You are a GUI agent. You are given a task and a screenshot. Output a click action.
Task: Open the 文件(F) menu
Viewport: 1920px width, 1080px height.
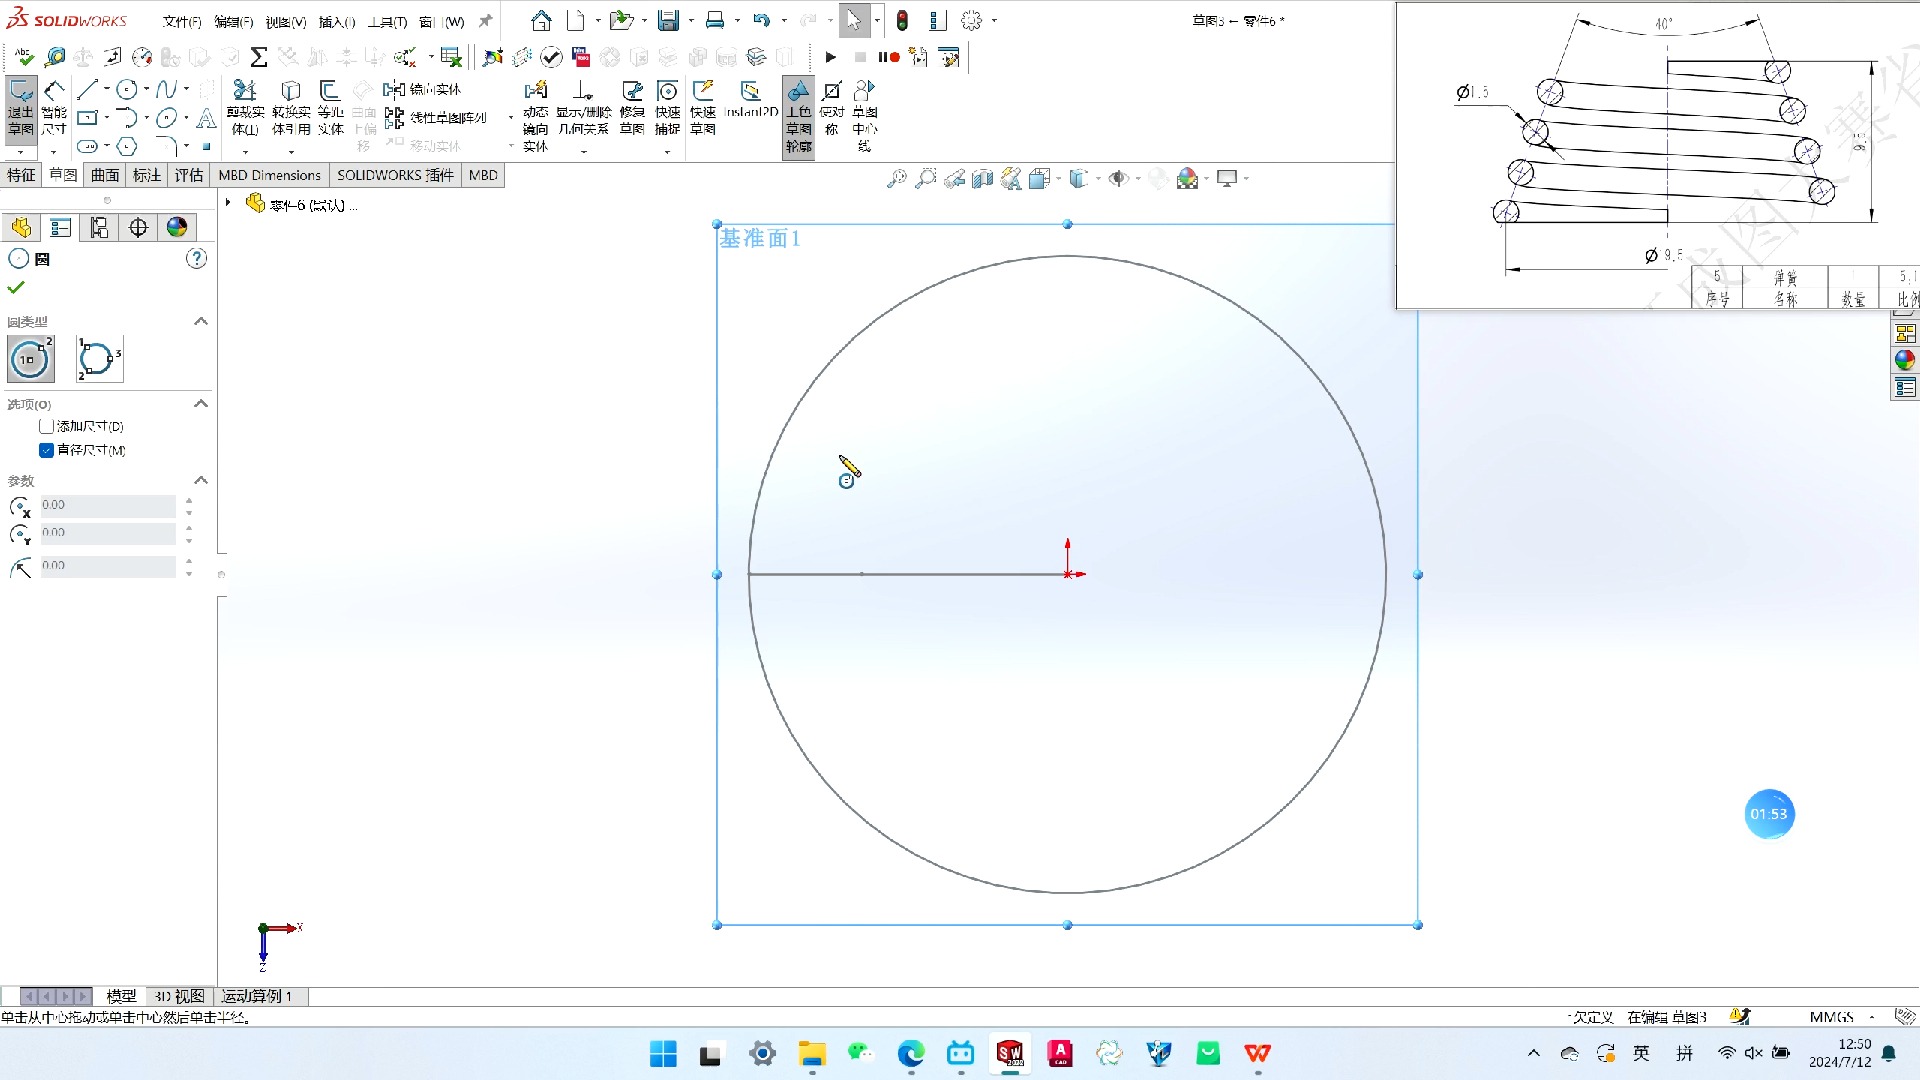(182, 21)
